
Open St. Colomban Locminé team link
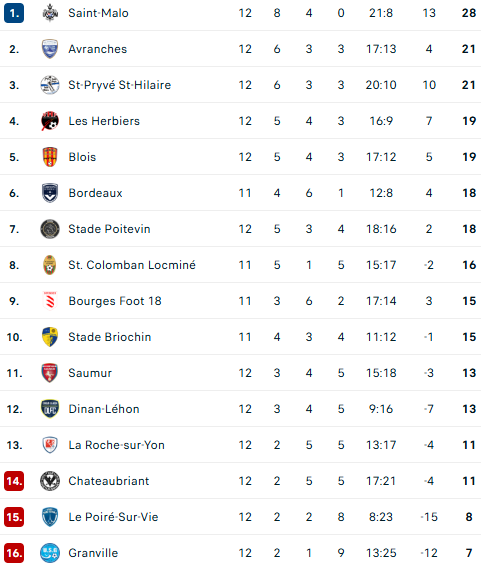(132, 265)
